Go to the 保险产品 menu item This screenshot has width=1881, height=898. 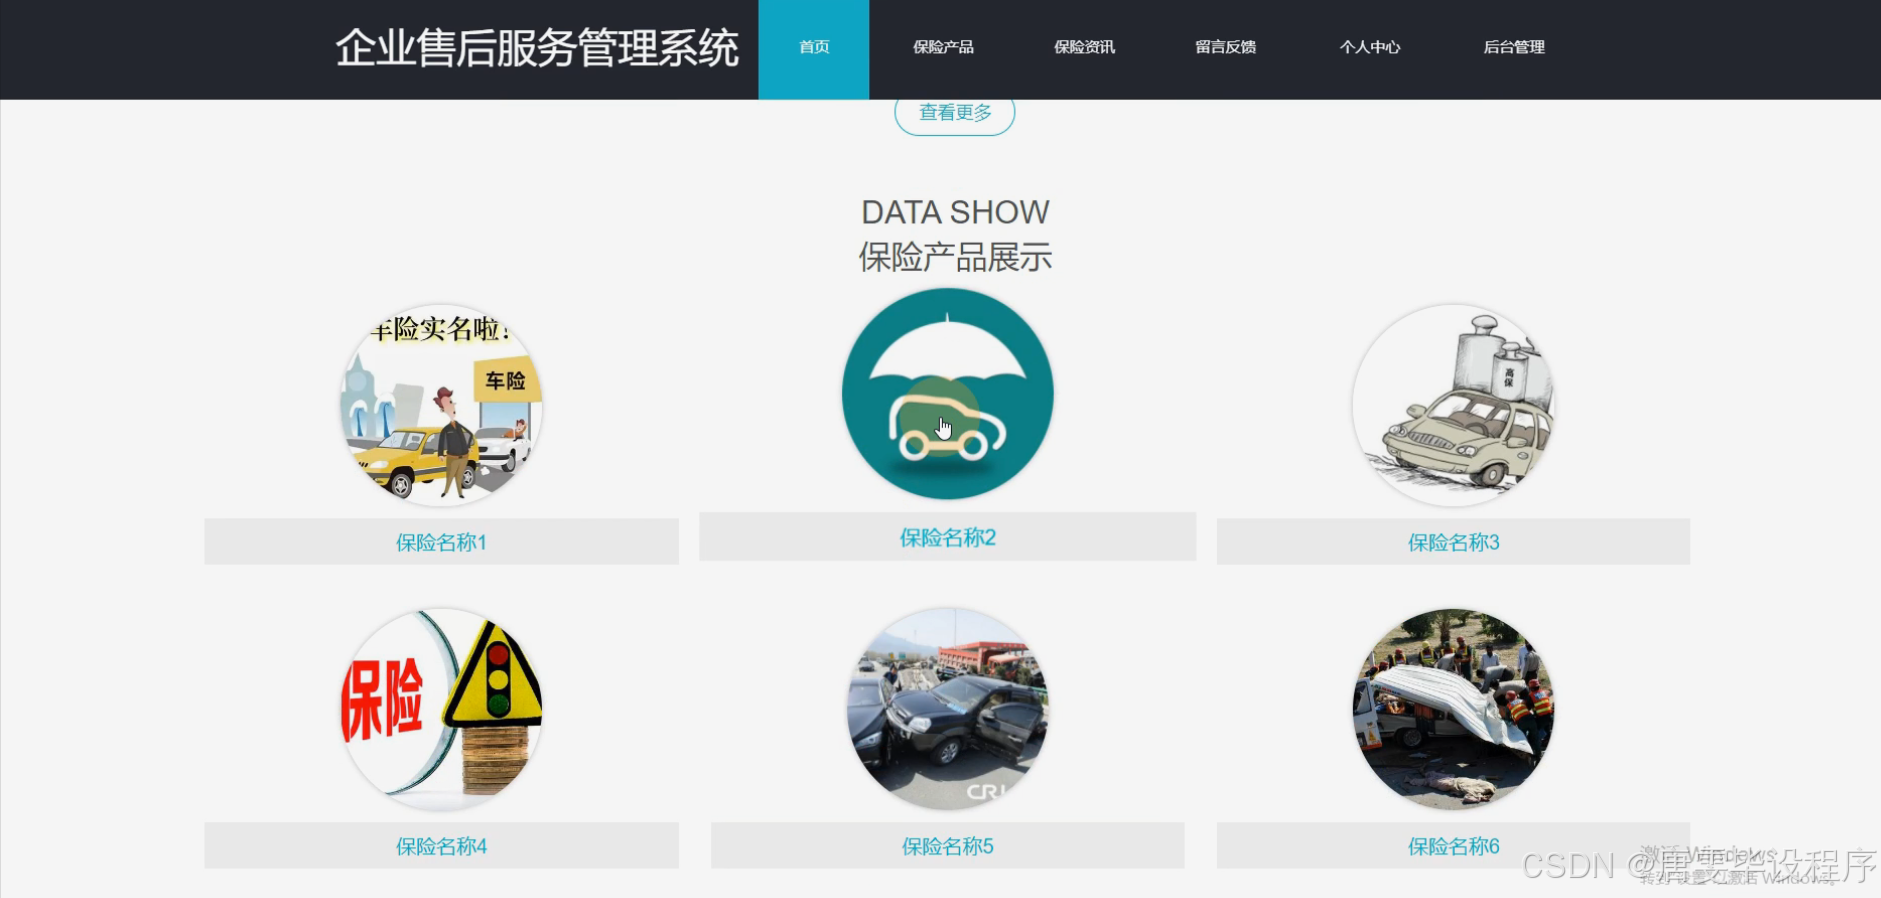pyautogui.click(x=943, y=47)
